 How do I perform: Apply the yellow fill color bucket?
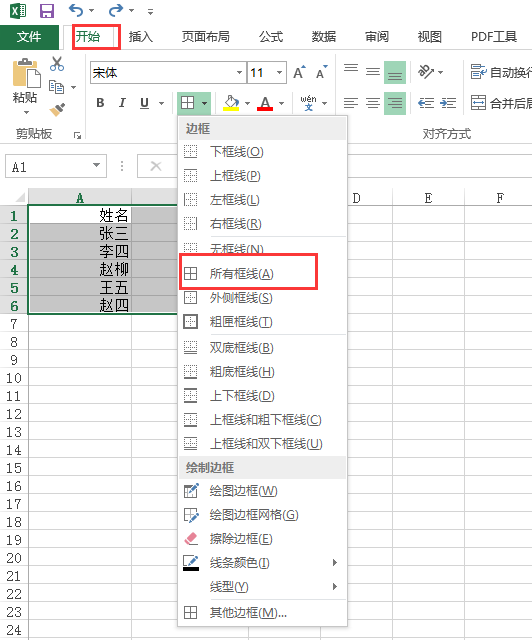click(x=231, y=103)
